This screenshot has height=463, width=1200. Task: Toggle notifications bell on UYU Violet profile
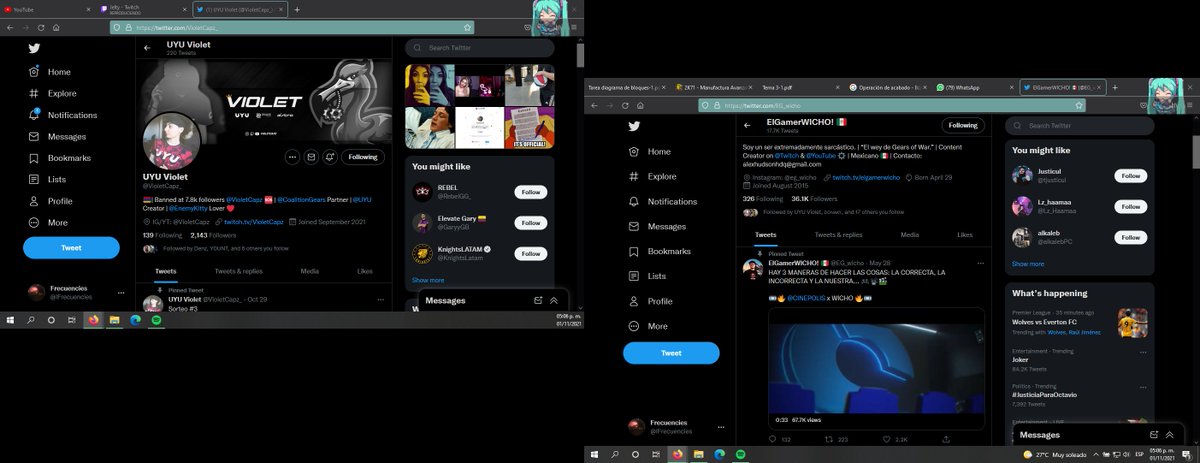pyautogui.click(x=329, y=157)
